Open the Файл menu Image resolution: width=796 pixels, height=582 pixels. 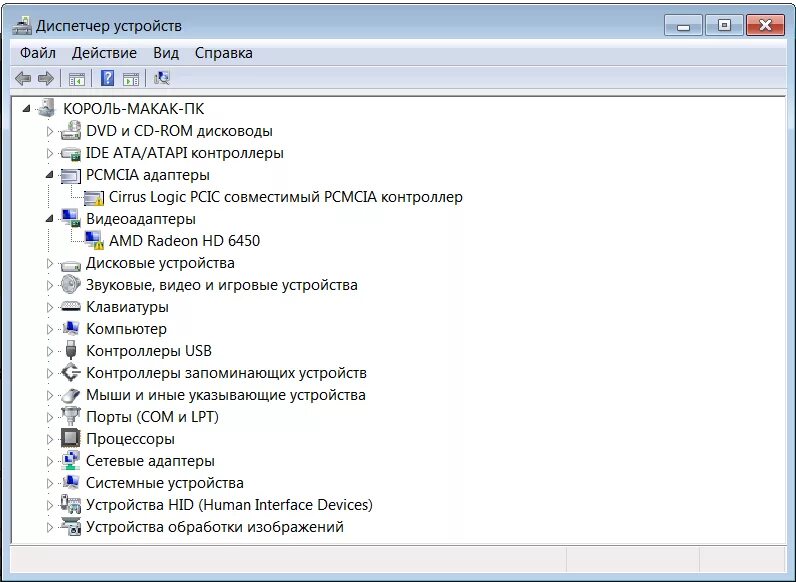point(38,53)
